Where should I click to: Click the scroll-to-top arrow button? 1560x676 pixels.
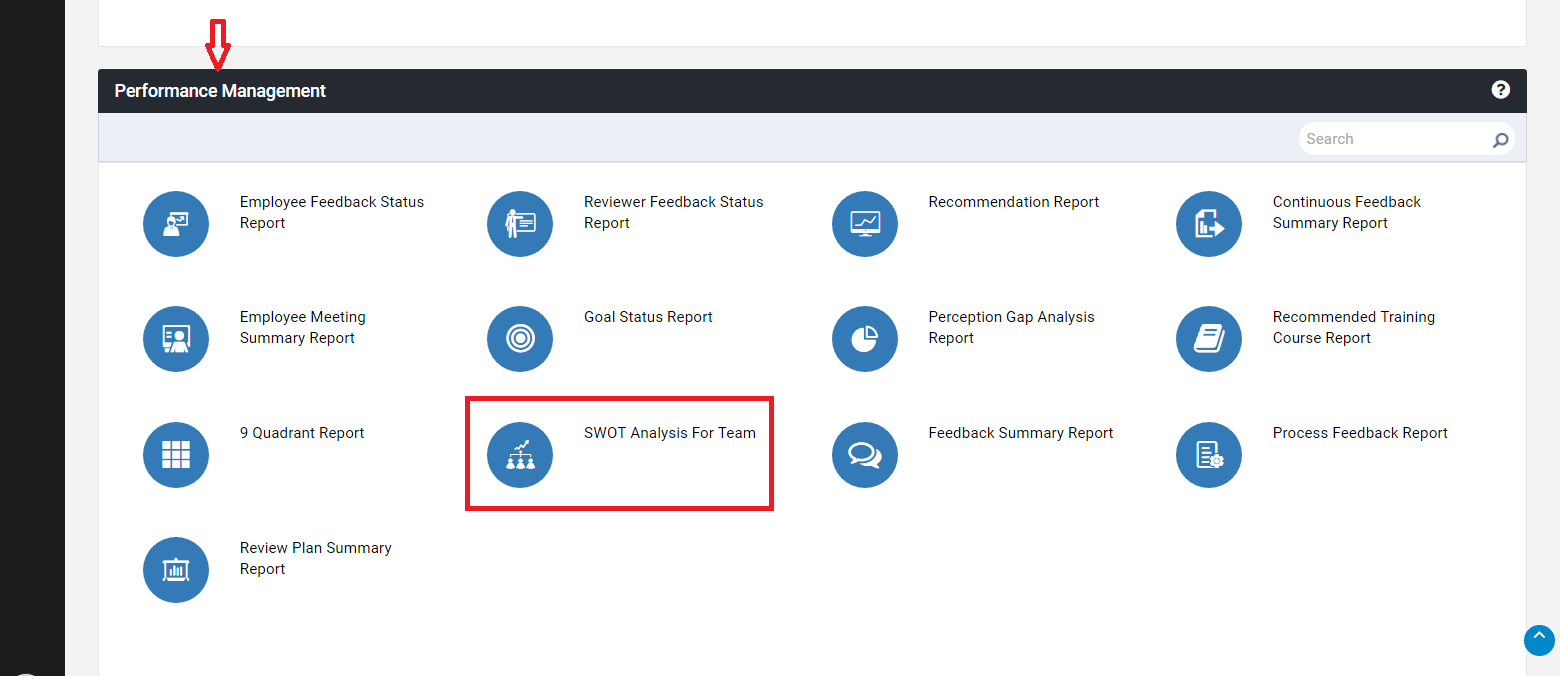pos(1539,640)
